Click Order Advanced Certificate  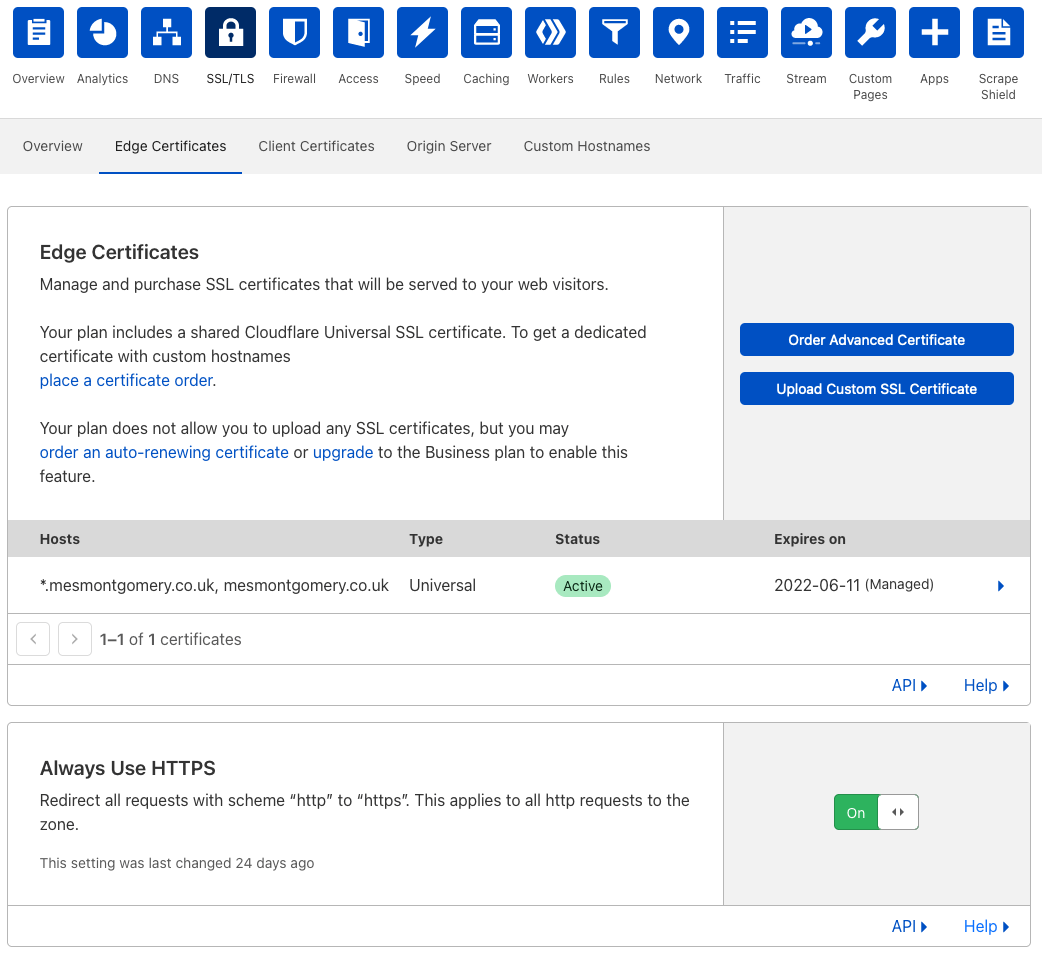[x=876, y=339]
